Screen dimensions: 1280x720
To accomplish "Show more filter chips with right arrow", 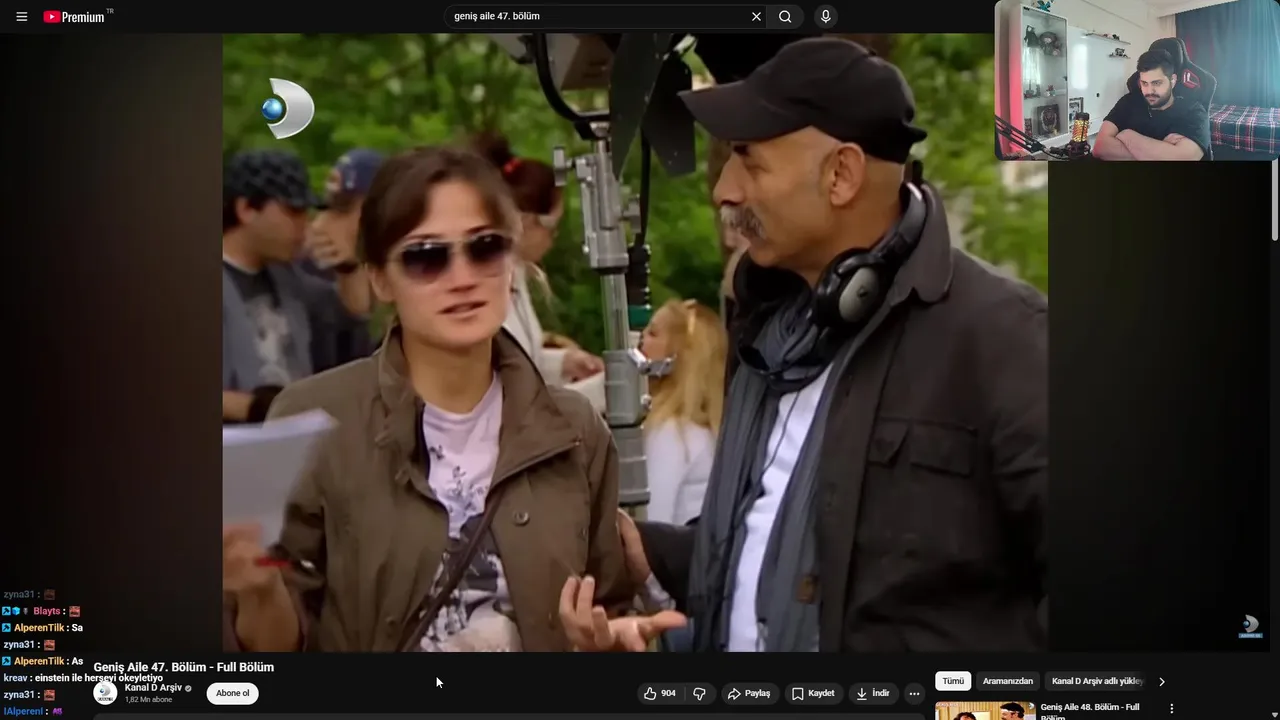I will 1161,681.
